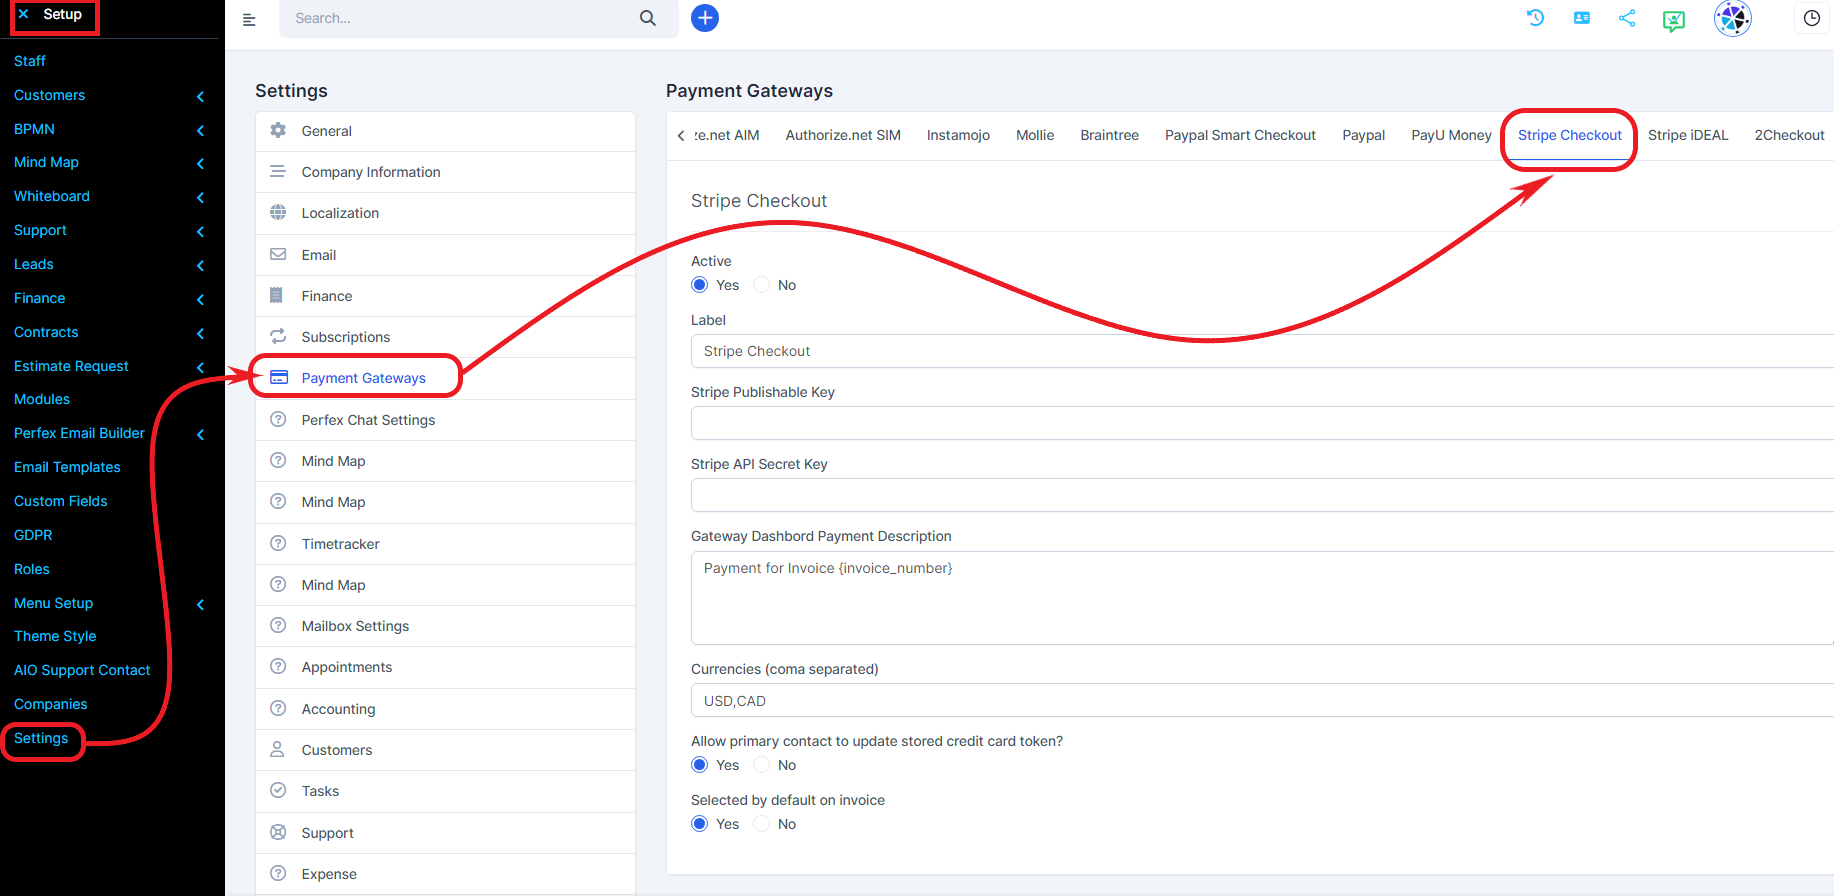This screenshot has height=896, width=1834.
Task: Open the history clock-arrow icon
Action: pos(1536,18)
